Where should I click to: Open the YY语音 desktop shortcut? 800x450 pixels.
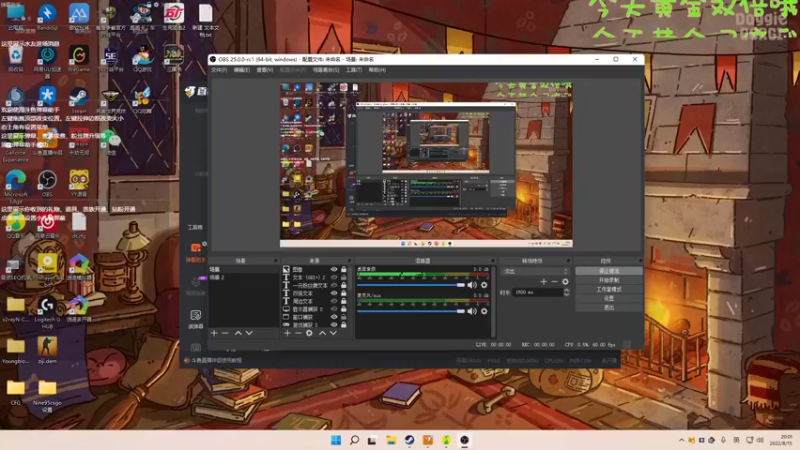click(x=79, y=184)
